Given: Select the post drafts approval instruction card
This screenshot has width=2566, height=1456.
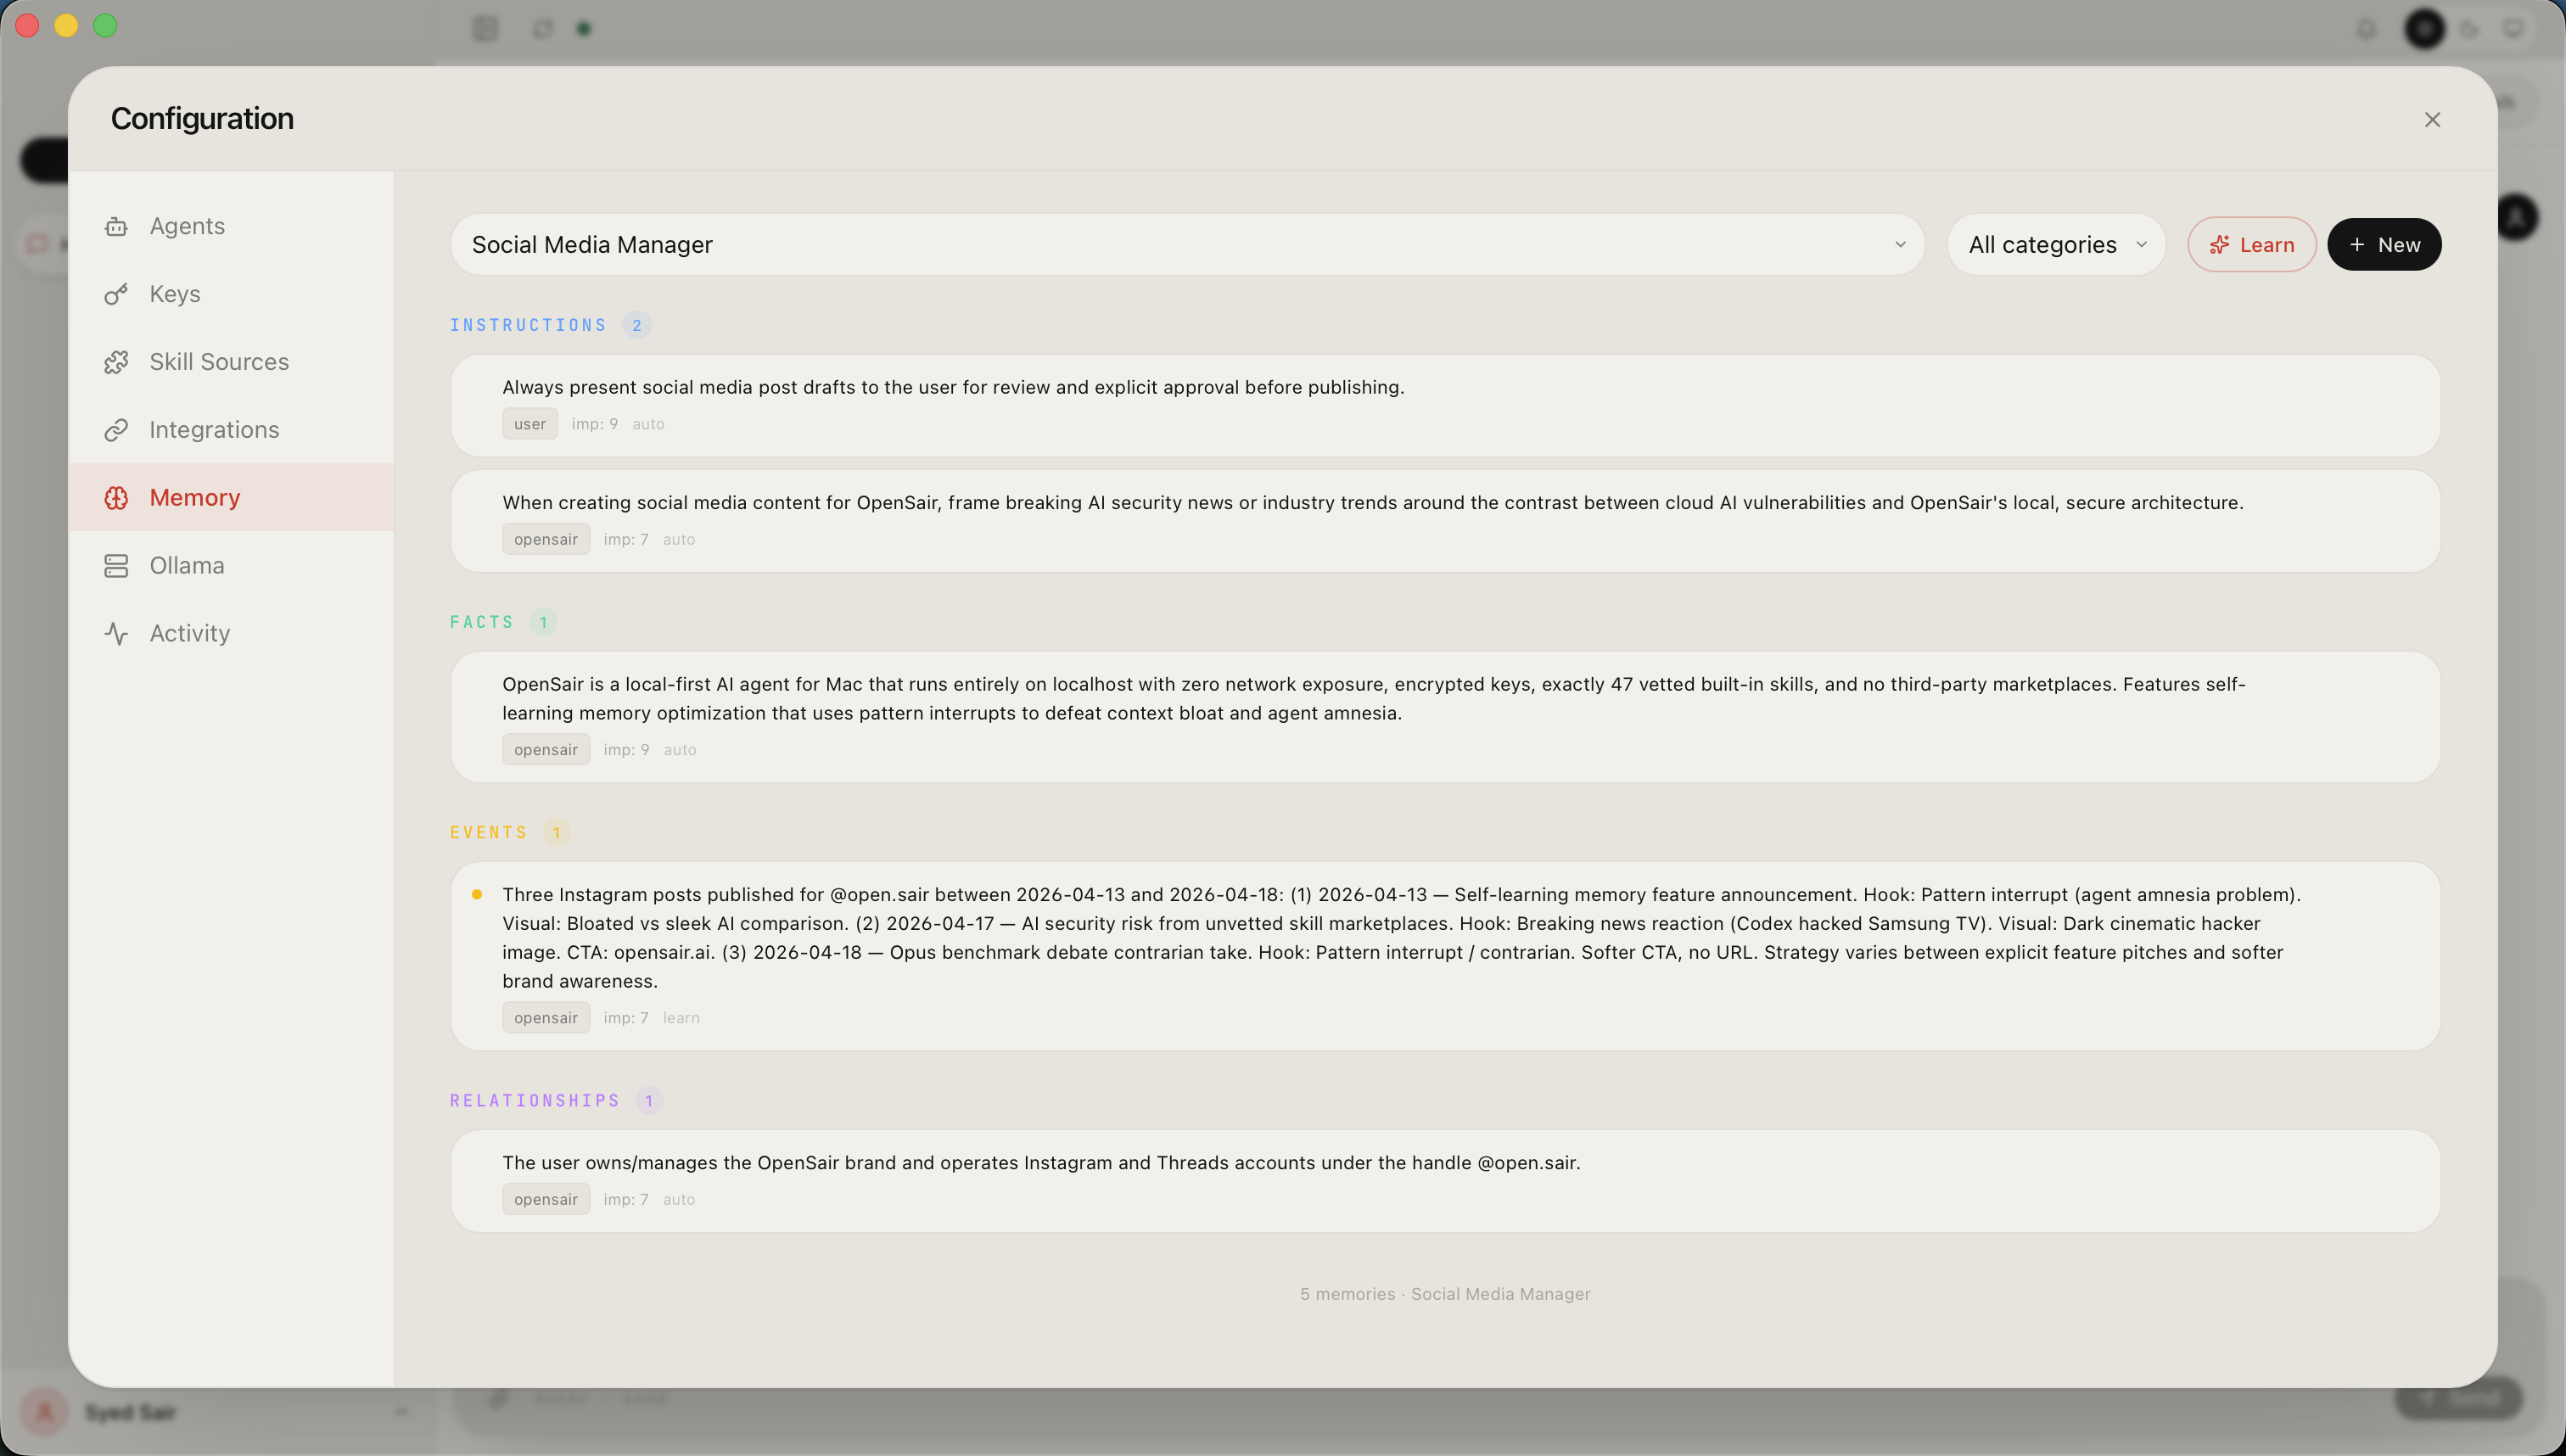Looking at the screenshot, I should [x=1444, y=405].
